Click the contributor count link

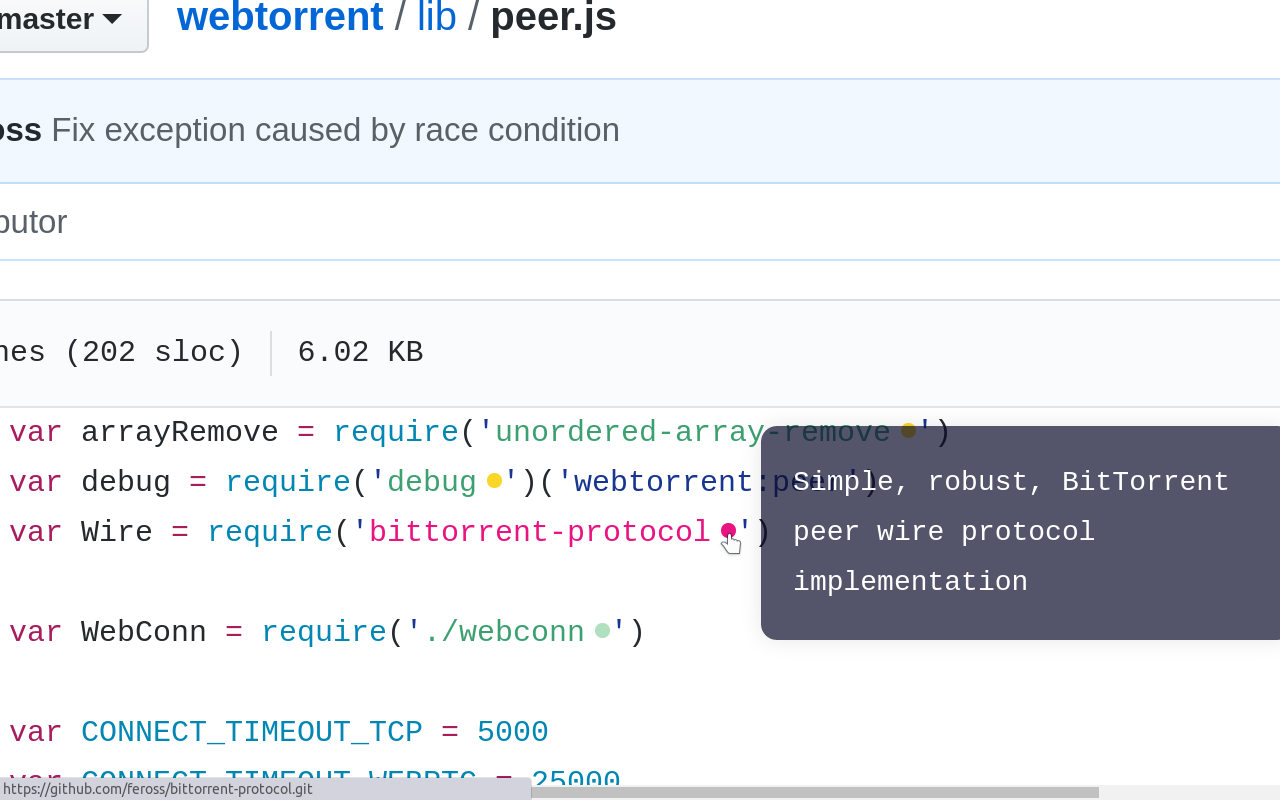coord(33,222)
